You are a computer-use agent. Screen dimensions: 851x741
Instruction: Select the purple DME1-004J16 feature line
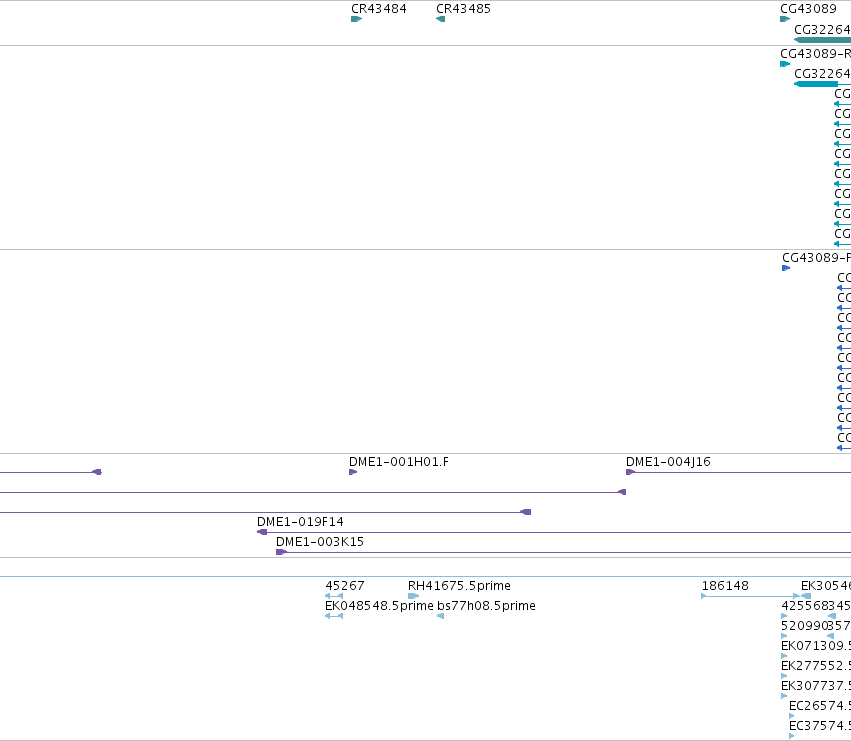pos(739,472)
